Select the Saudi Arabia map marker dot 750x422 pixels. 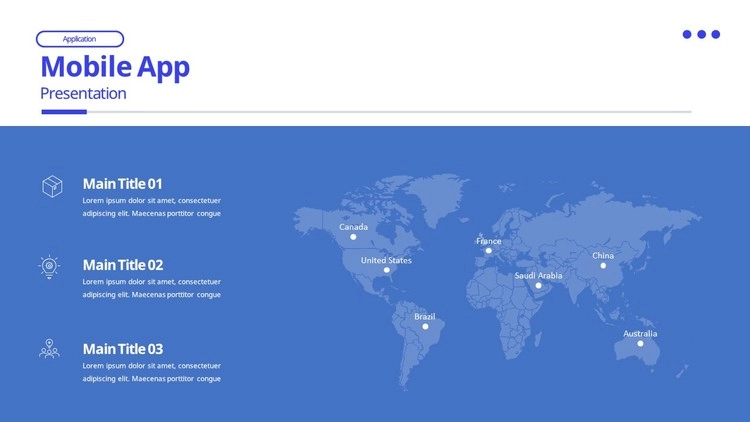pyautogui.click(x=538, y=285)
